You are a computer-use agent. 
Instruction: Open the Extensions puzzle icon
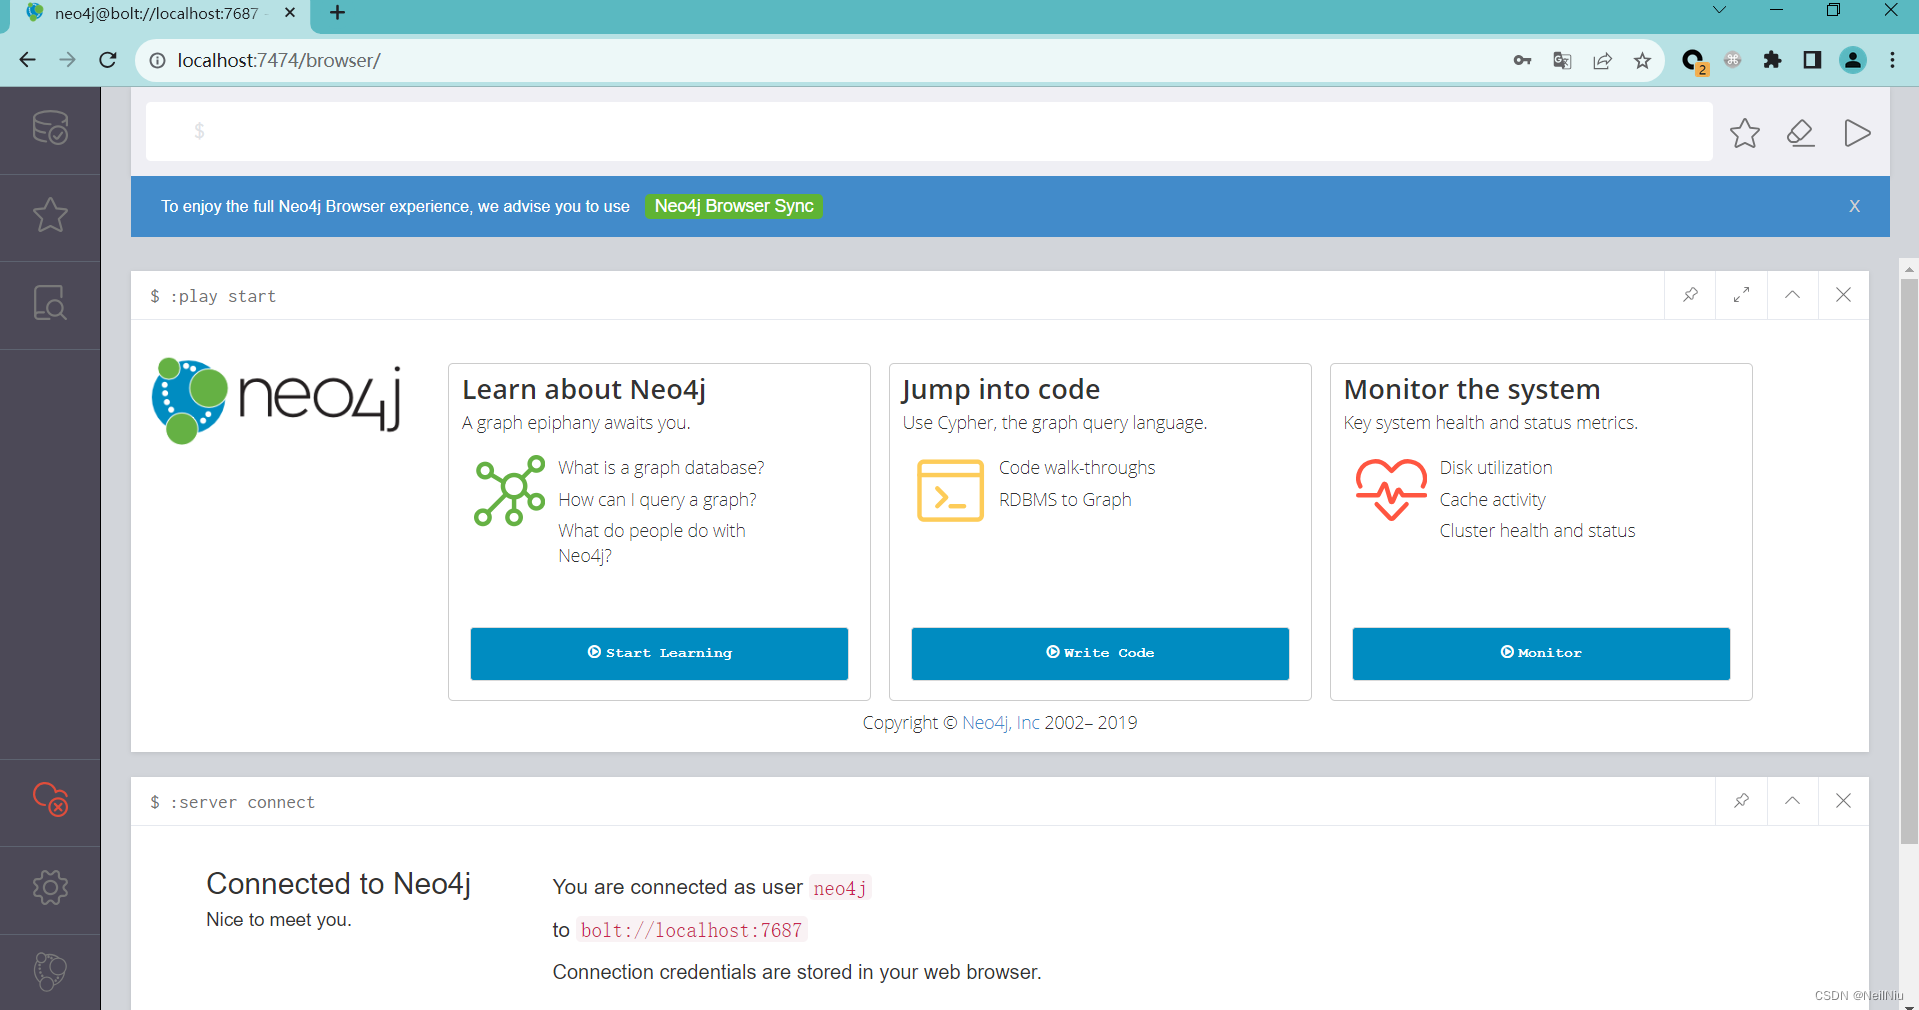coord(1772,60)
